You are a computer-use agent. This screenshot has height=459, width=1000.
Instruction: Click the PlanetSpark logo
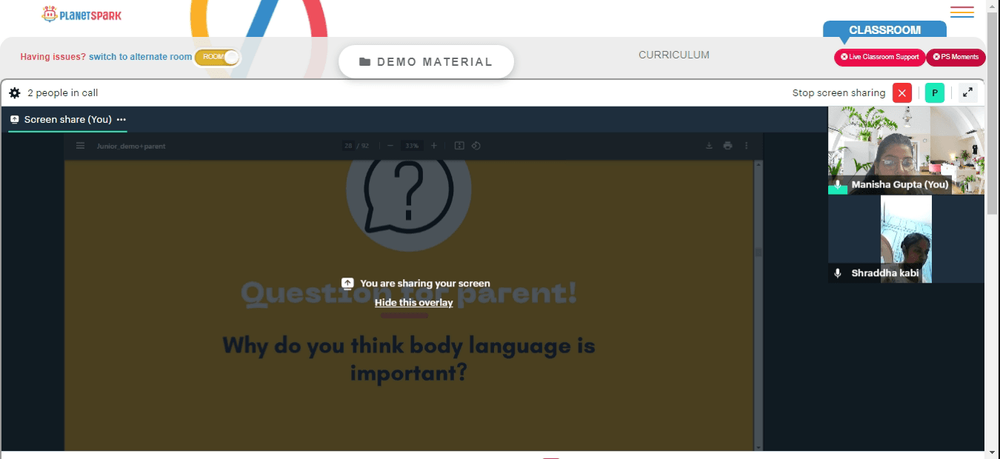click(x=82, y=14)
